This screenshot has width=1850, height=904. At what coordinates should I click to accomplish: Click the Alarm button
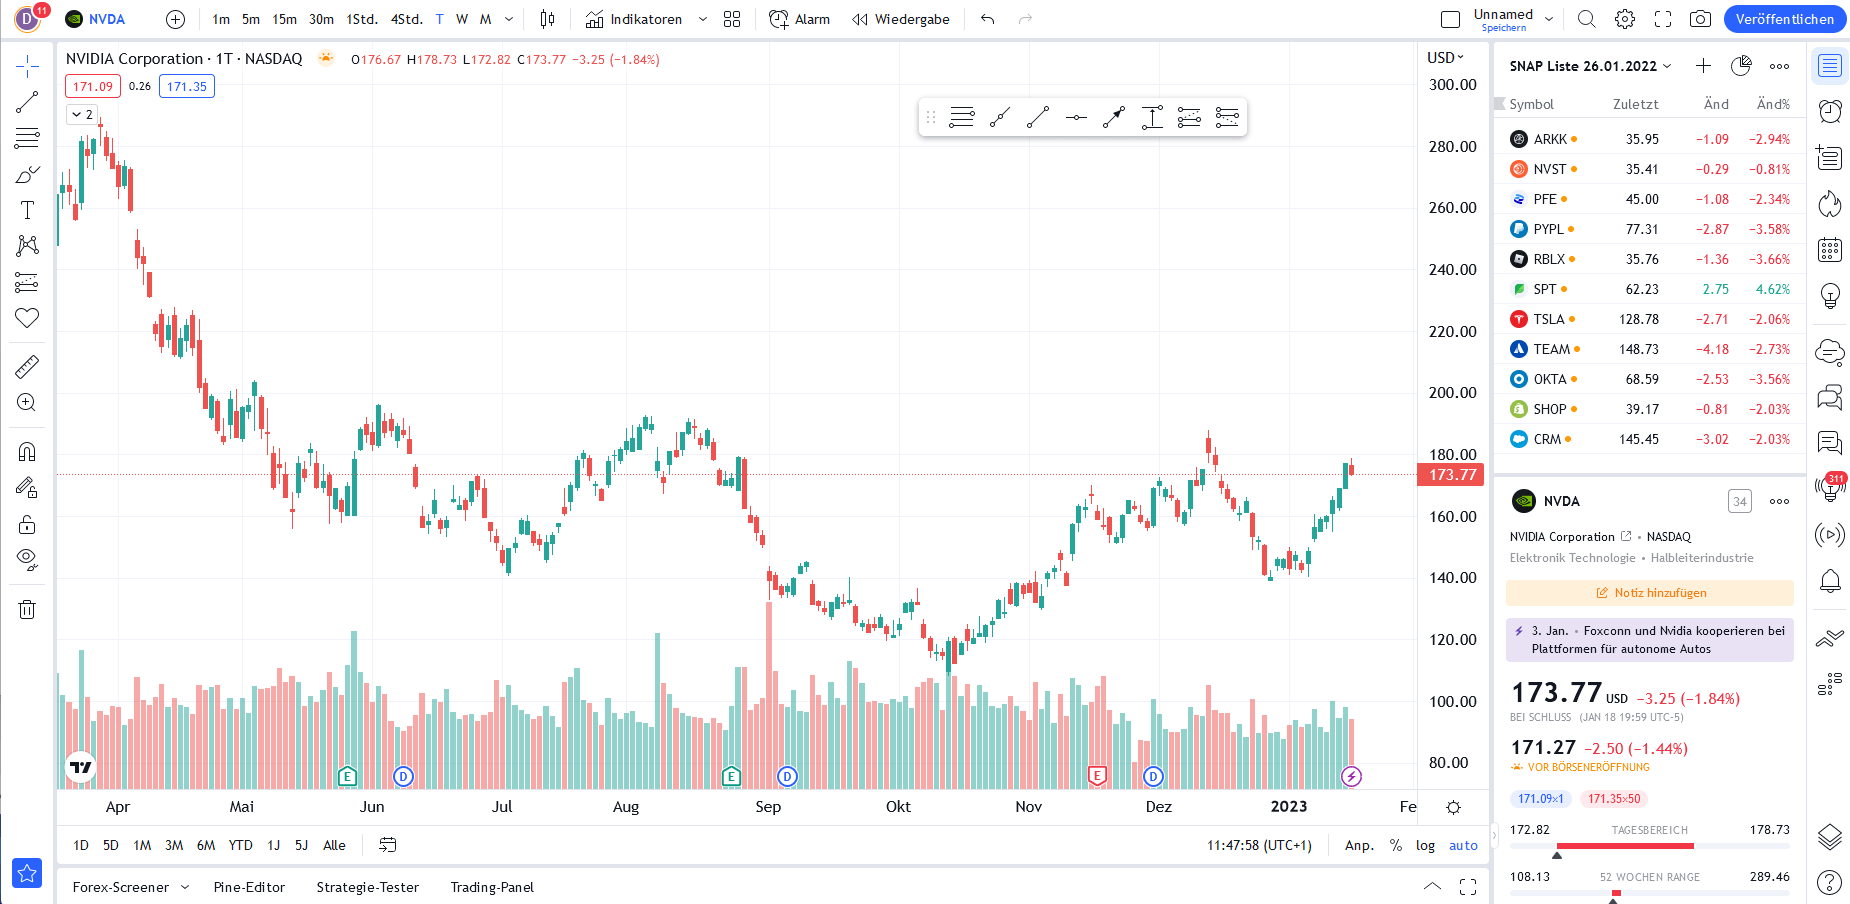point(799,19)
